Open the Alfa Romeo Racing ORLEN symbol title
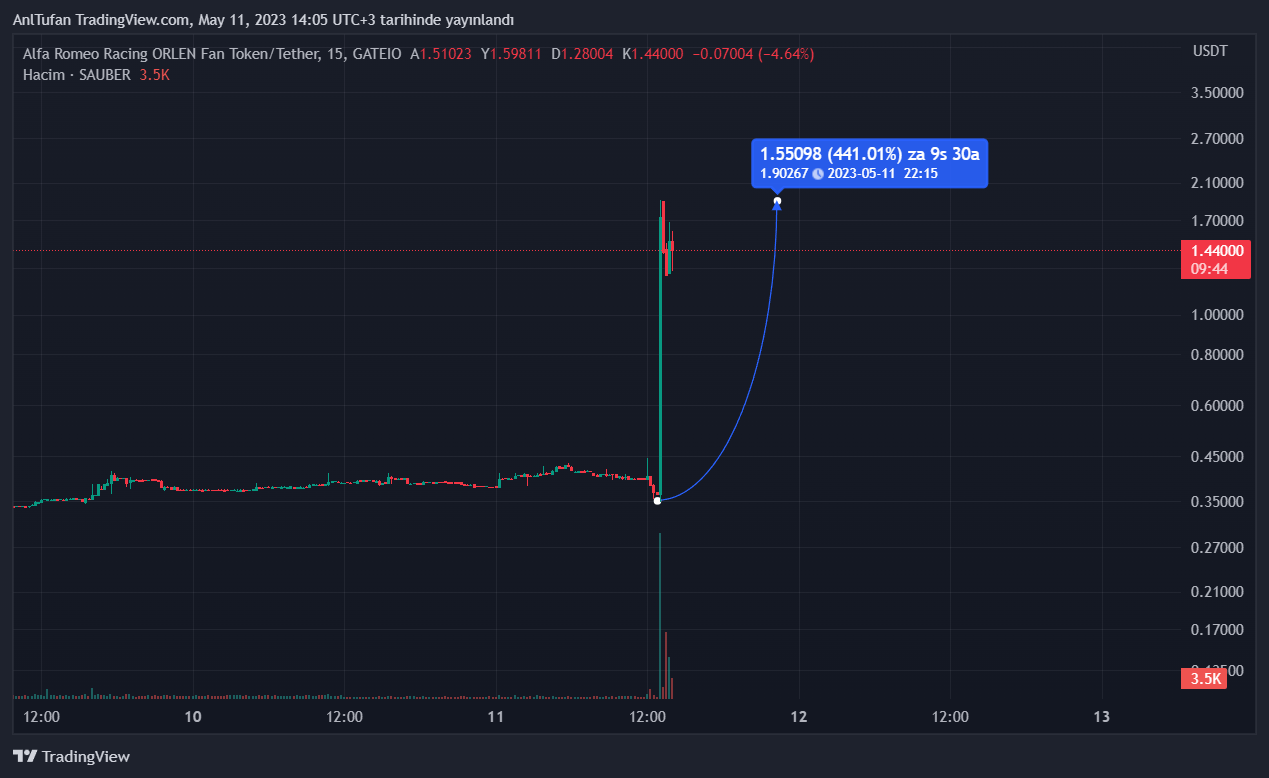The height and width of the screenshot is (778, 1269). [x=212, y=54]
